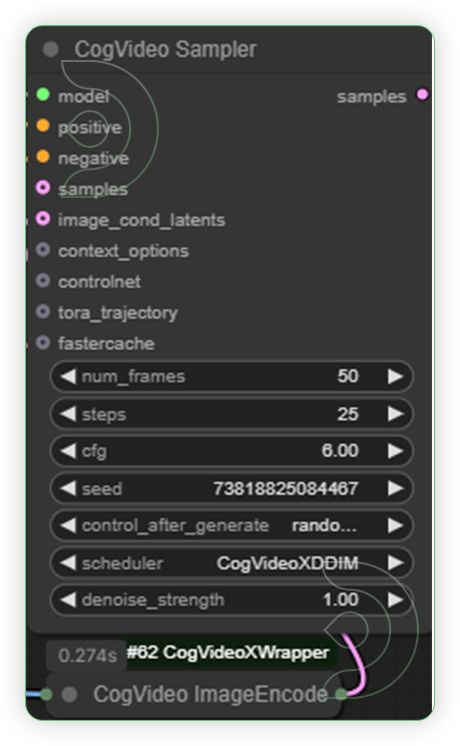Click the controlnet input socket

(x=43, y=281)
